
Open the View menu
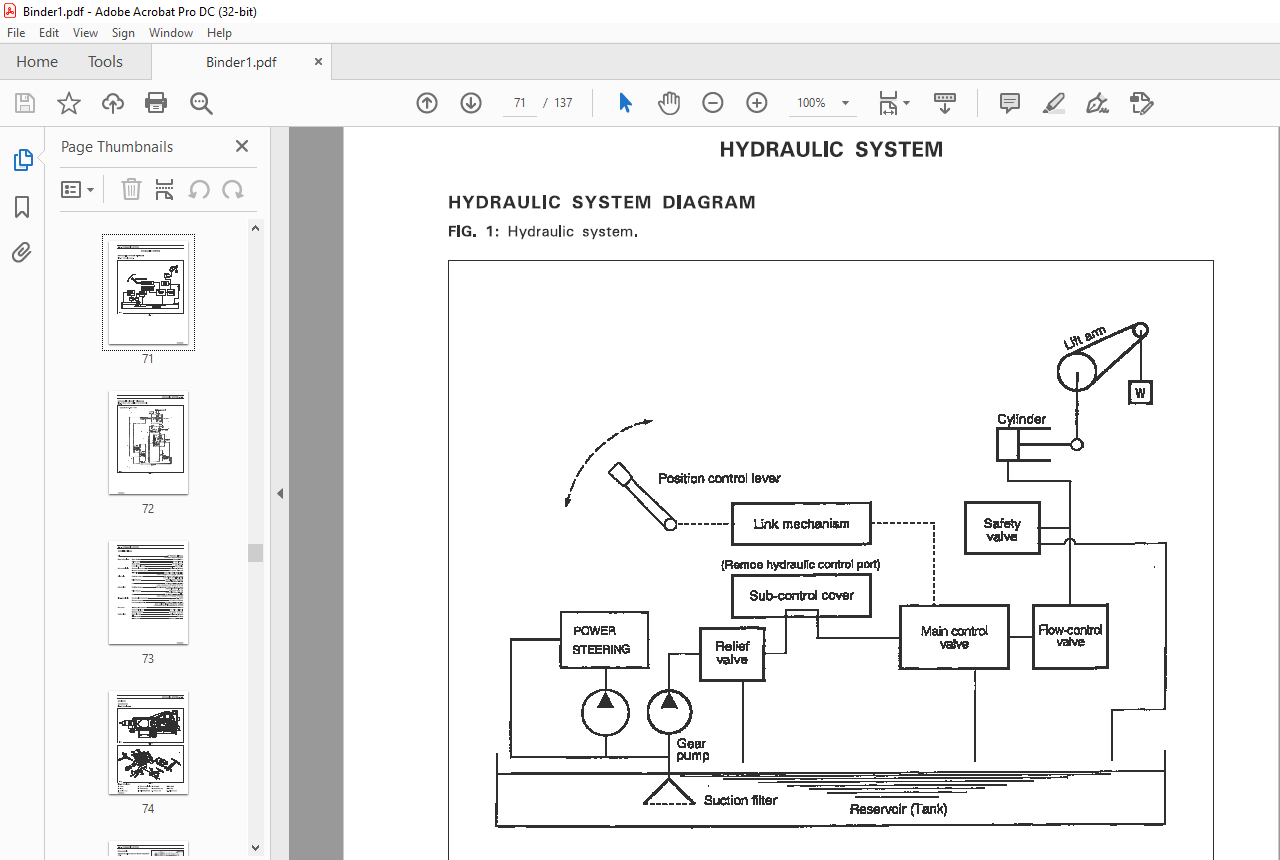[x=85, y=33]
